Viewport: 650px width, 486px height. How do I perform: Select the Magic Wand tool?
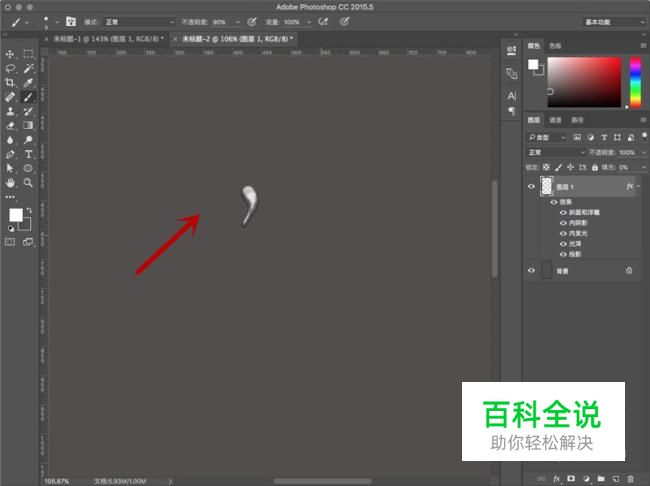coord(28,68)
